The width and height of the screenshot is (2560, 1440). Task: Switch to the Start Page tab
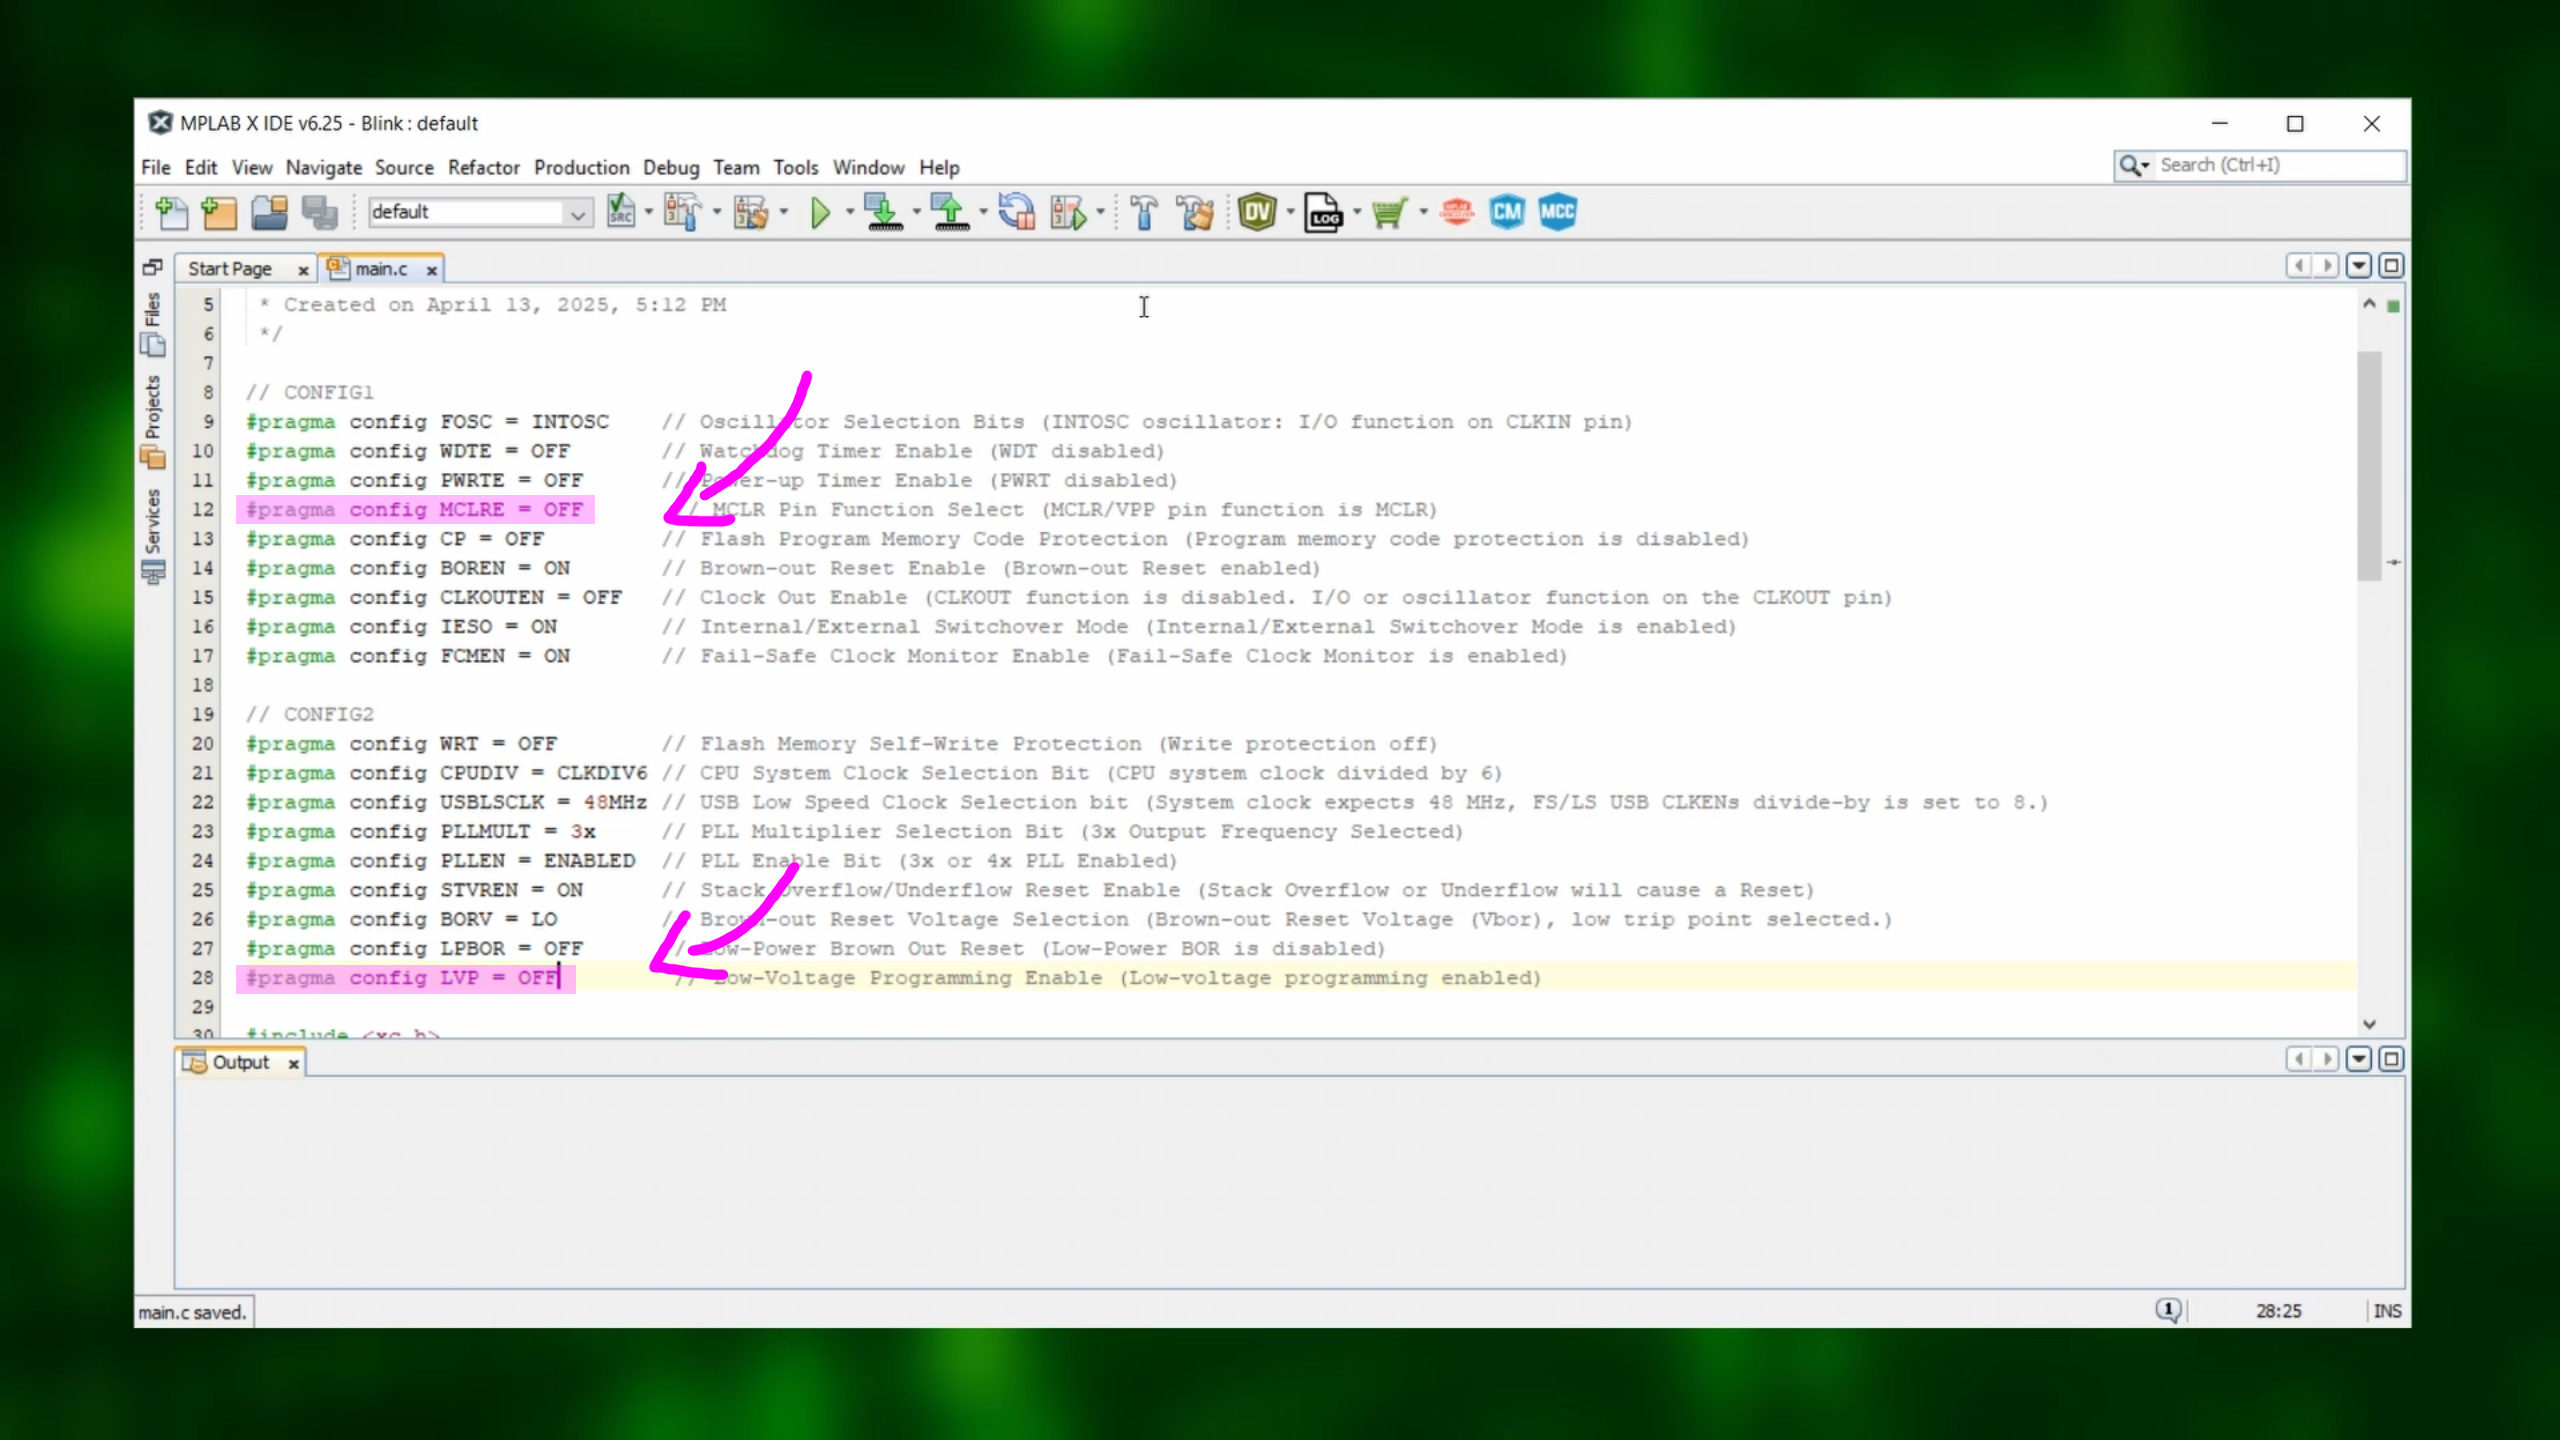(x=230, y=269)
